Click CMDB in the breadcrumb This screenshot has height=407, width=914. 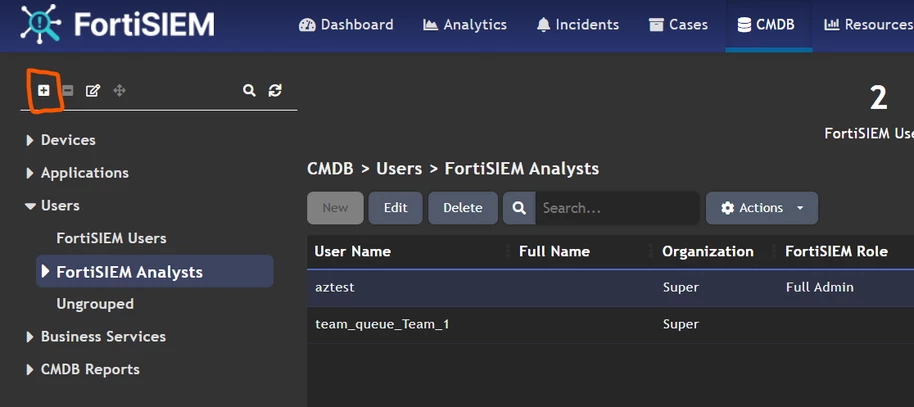(x=331, y=169)
